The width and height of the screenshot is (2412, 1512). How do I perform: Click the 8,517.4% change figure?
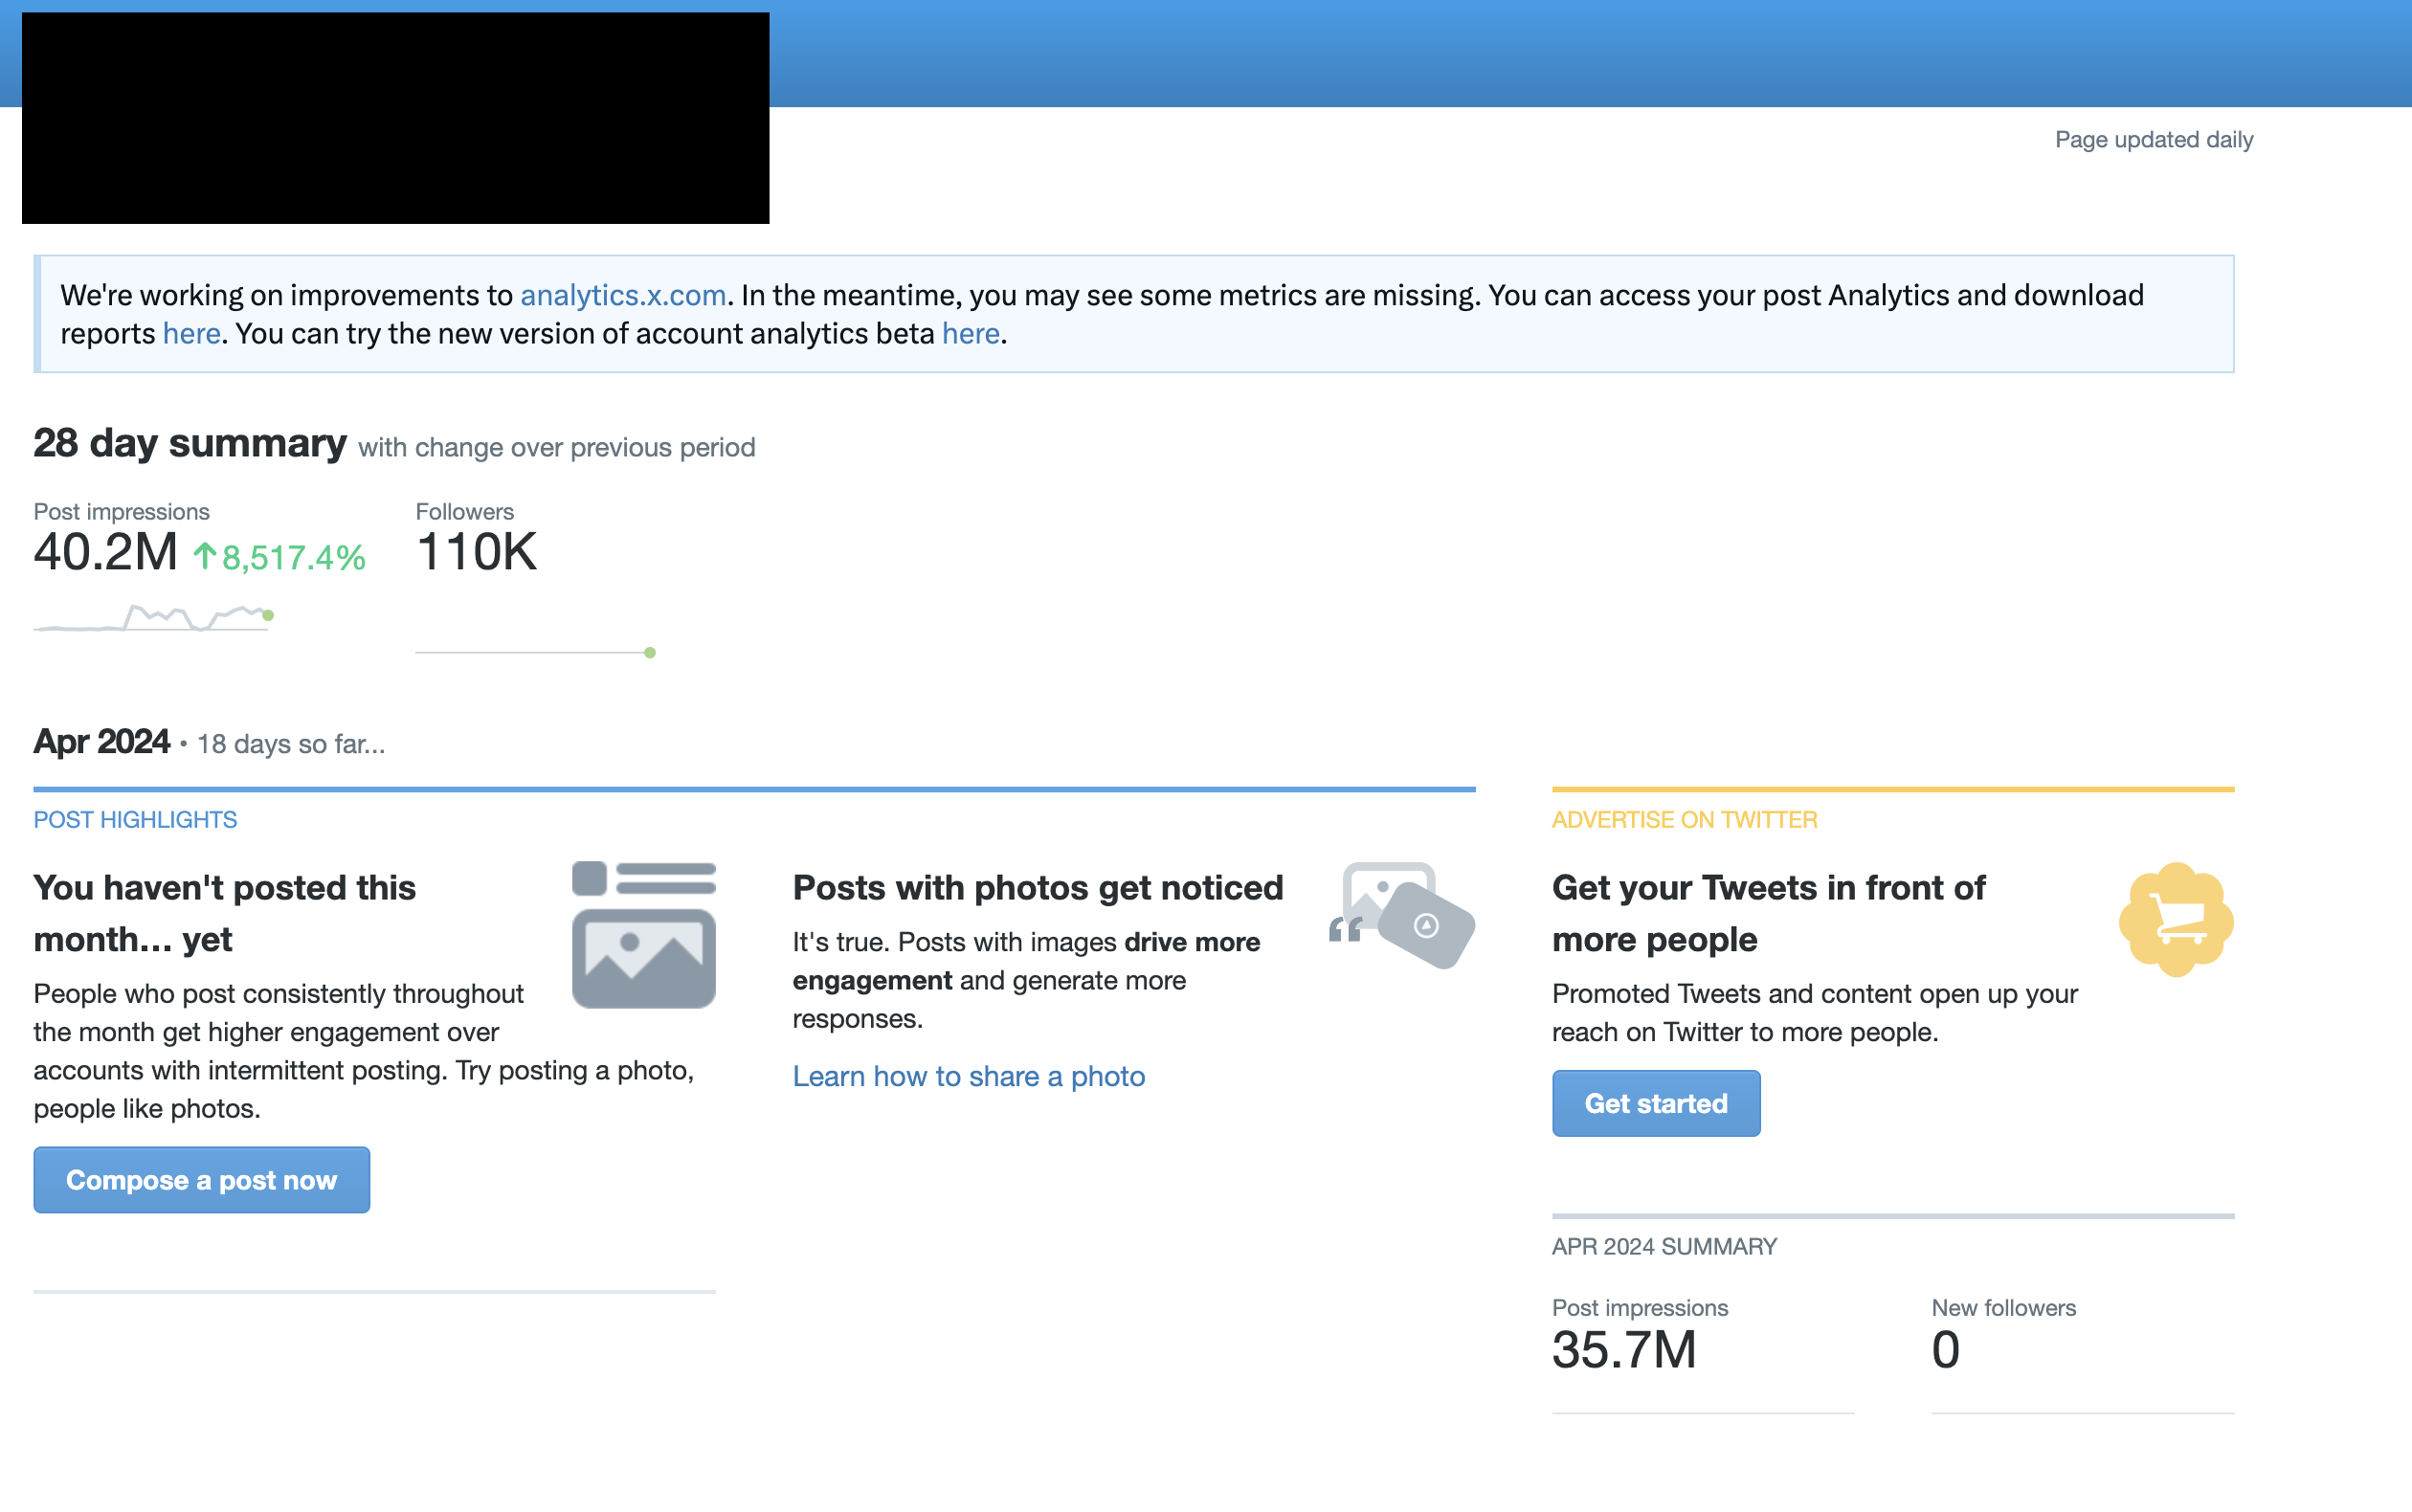click(293, 557)
